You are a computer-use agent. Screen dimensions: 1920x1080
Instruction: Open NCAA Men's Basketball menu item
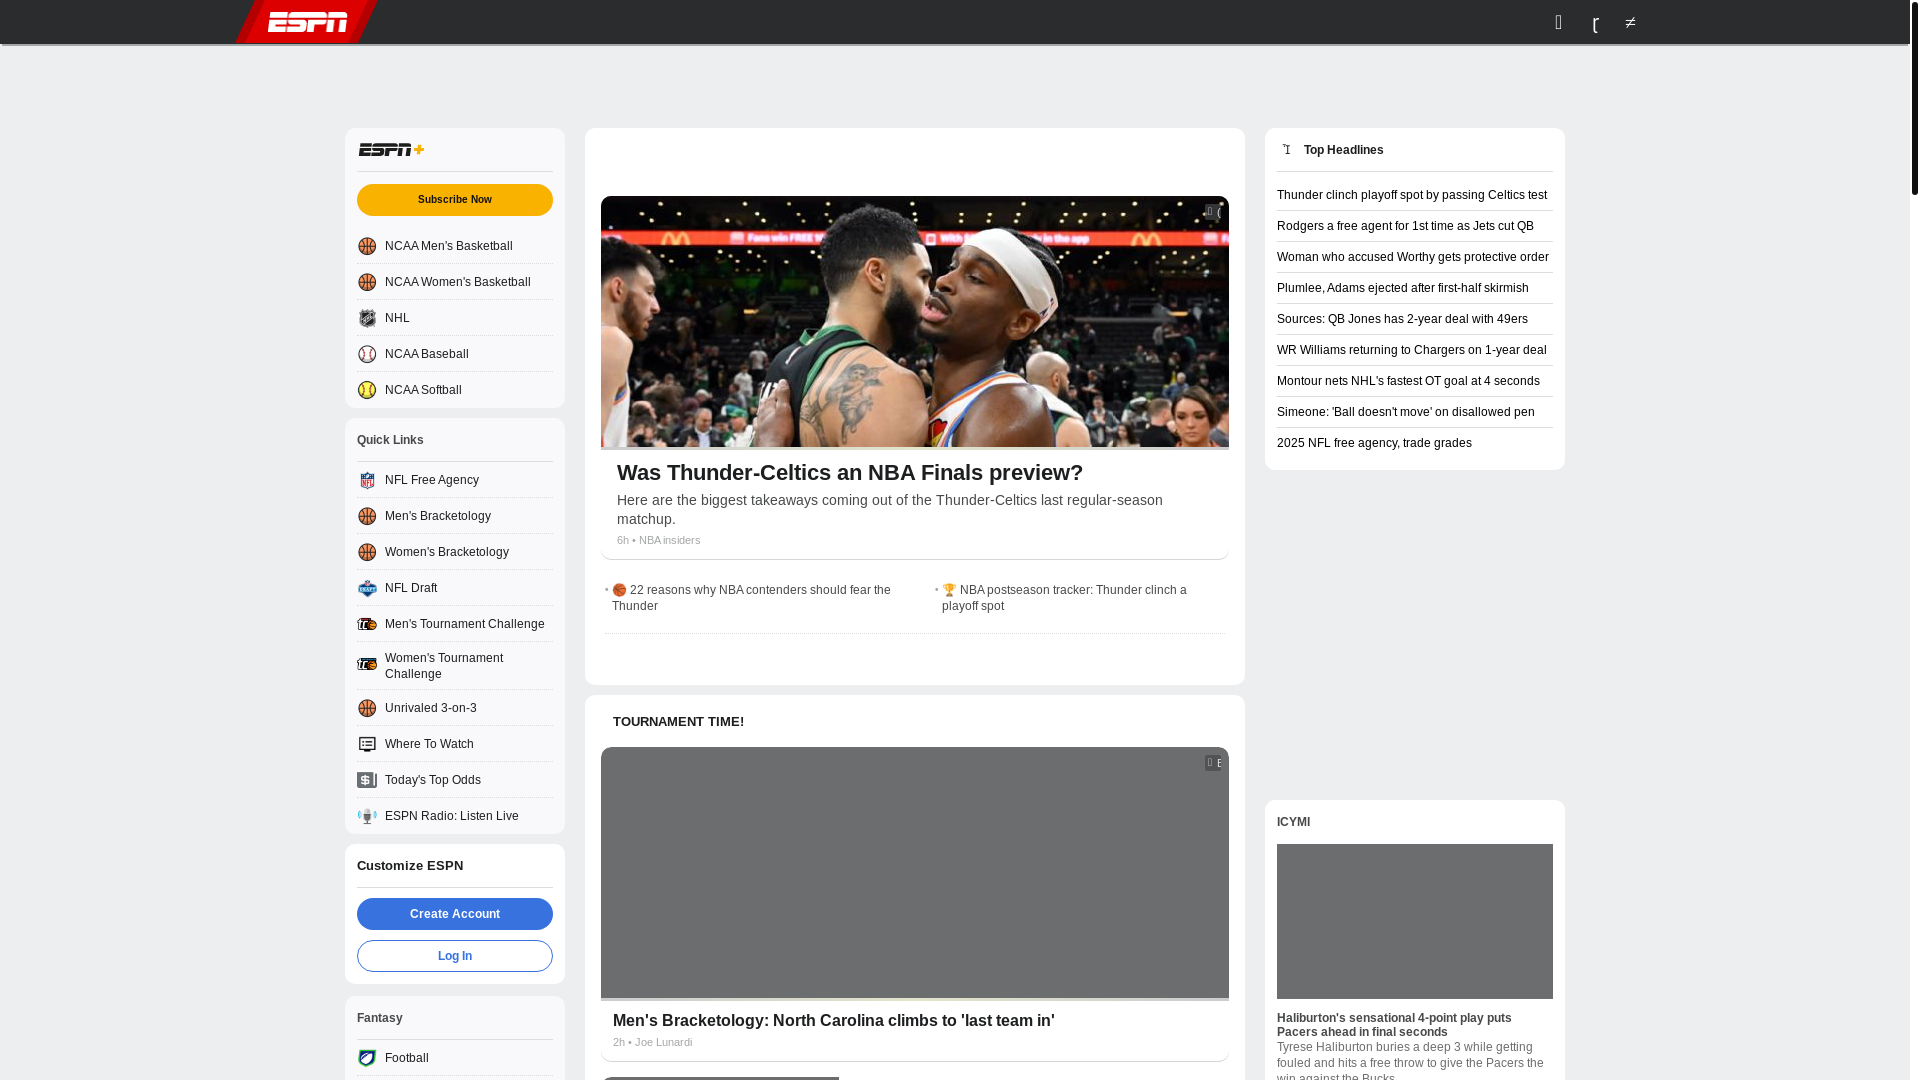(455, 246)
